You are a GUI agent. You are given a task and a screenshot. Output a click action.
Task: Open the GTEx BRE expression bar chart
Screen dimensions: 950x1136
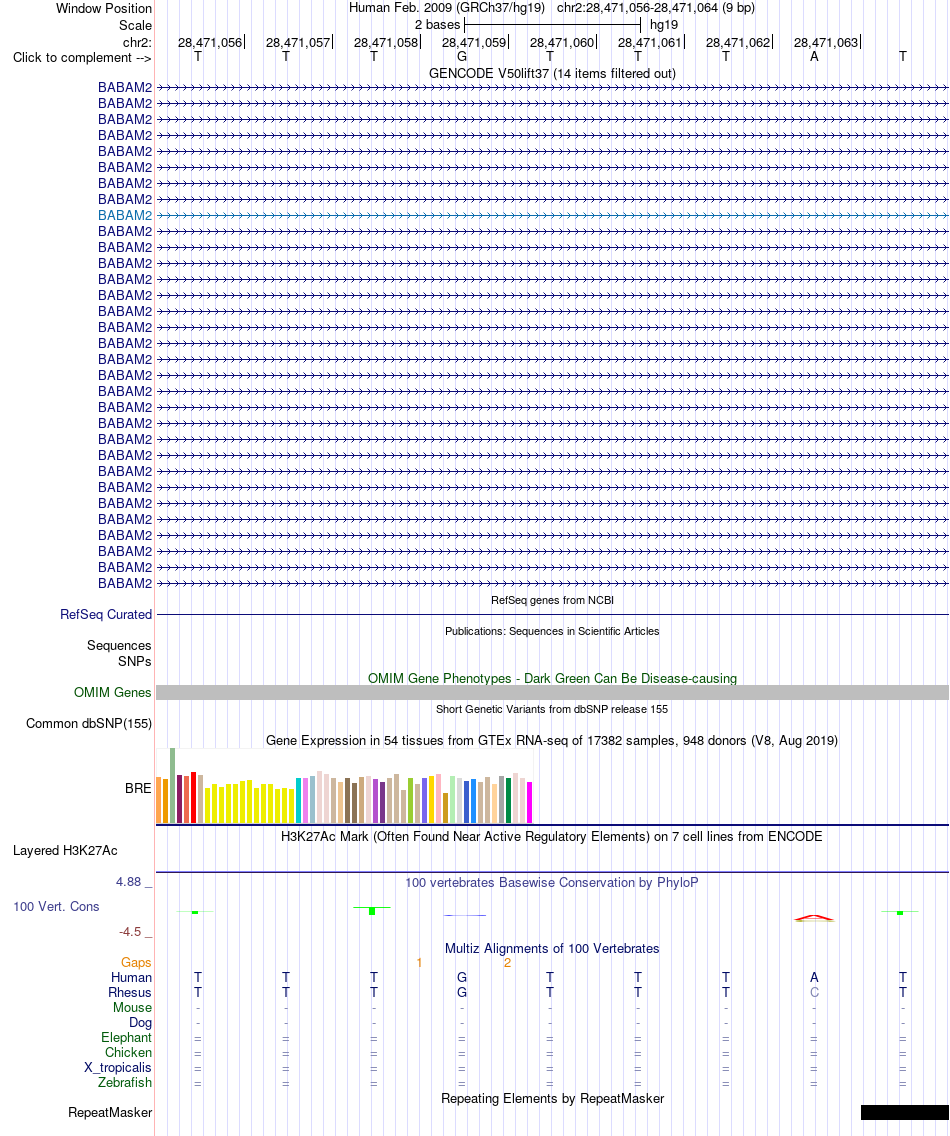pyautogui.click(x=344, y=786)
